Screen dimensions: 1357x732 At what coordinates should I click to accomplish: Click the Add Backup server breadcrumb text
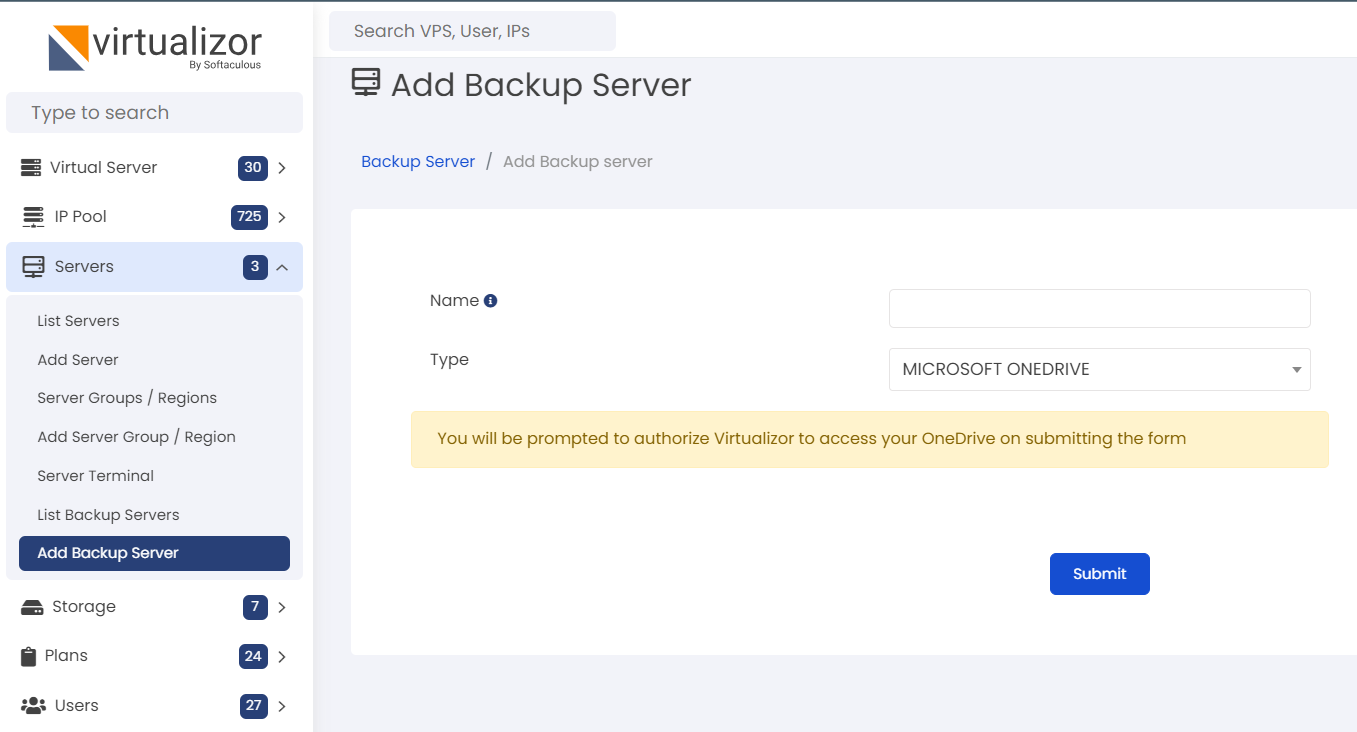578,162
